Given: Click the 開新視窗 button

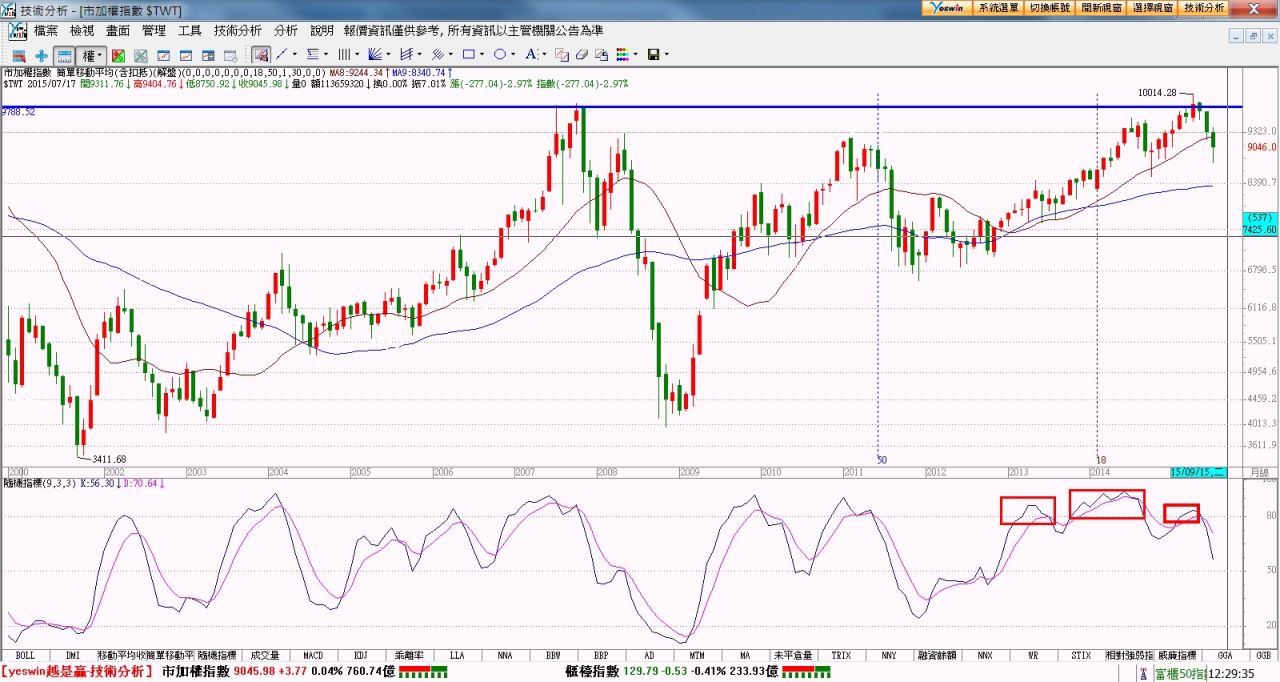Looking at the screenshot, I should coord(1101,7).
